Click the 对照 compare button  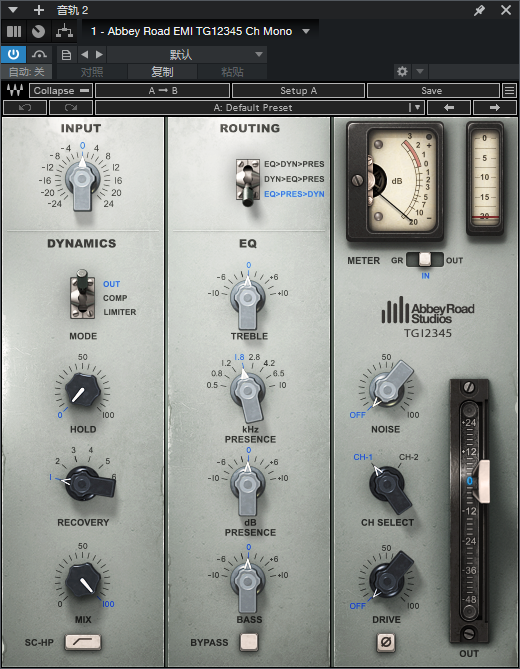click(92, 72)
